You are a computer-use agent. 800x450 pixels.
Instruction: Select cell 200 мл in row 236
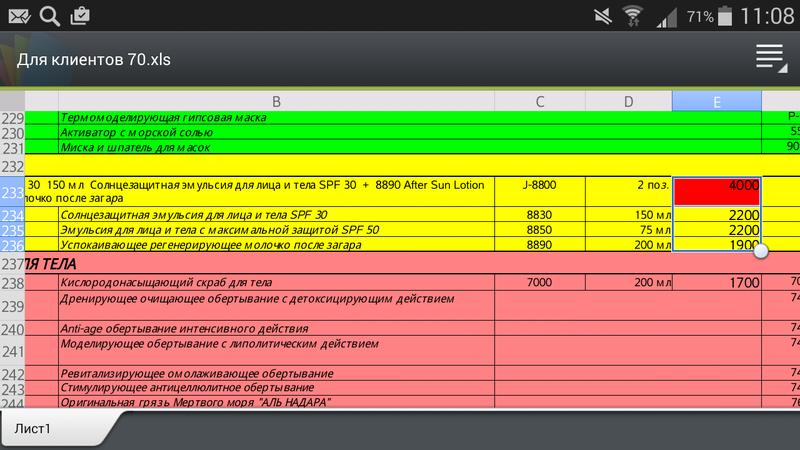point(629,244)
